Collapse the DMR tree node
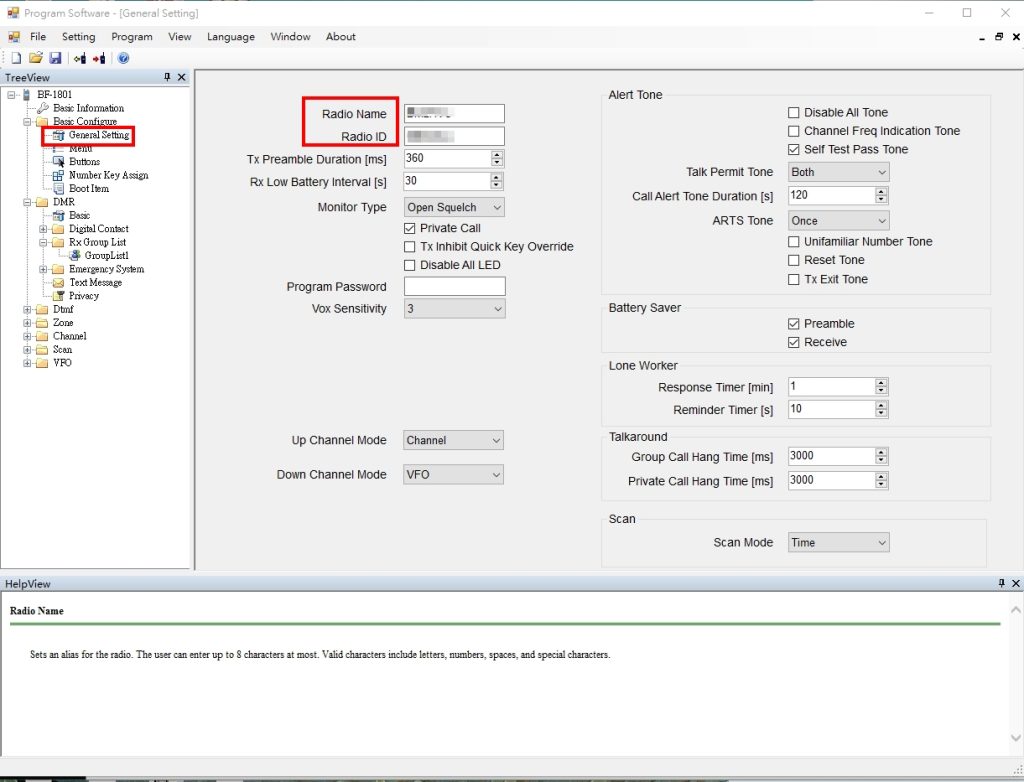The image size is (1024, 782). [27, 202]
